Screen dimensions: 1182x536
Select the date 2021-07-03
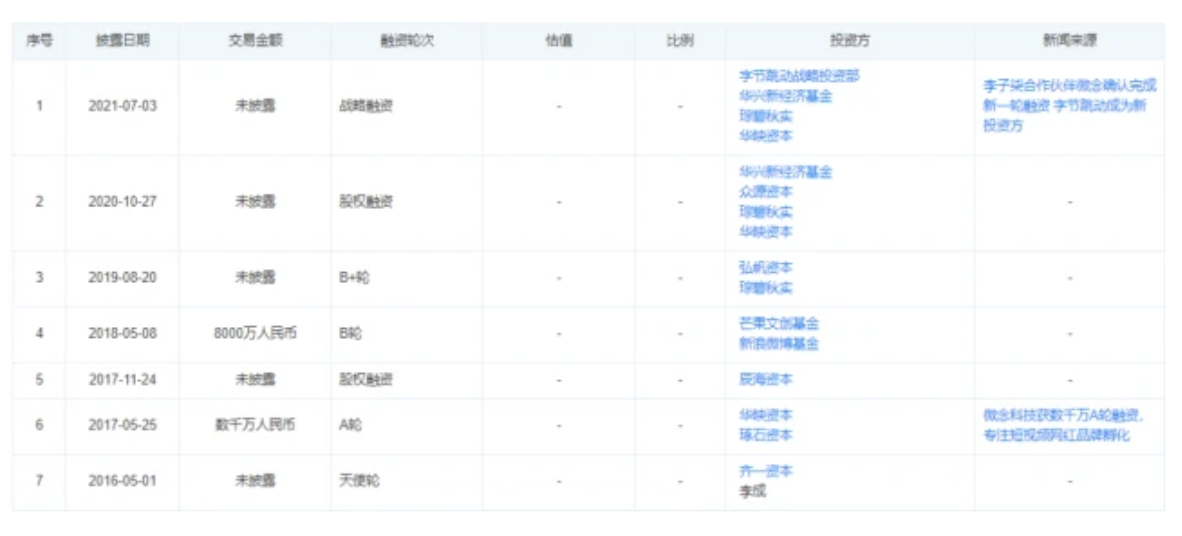pos(122,106)
